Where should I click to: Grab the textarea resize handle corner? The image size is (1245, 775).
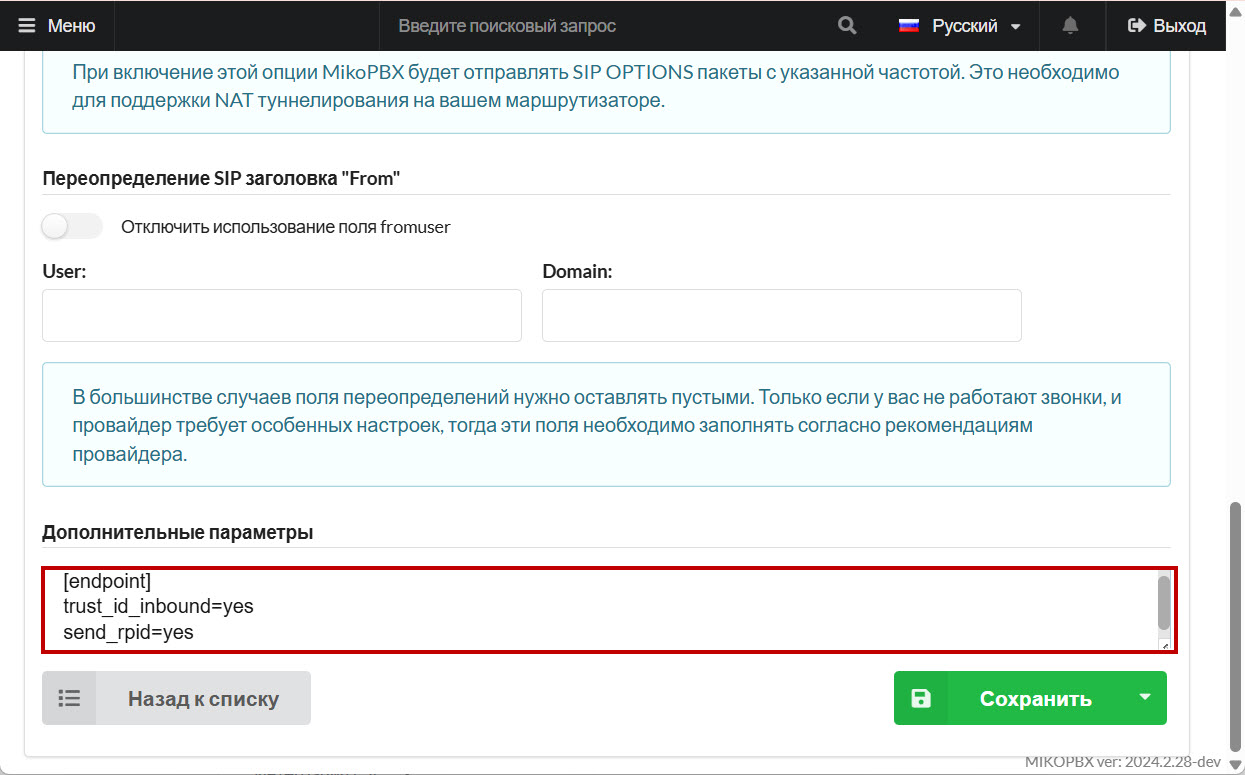[1163, 646]
